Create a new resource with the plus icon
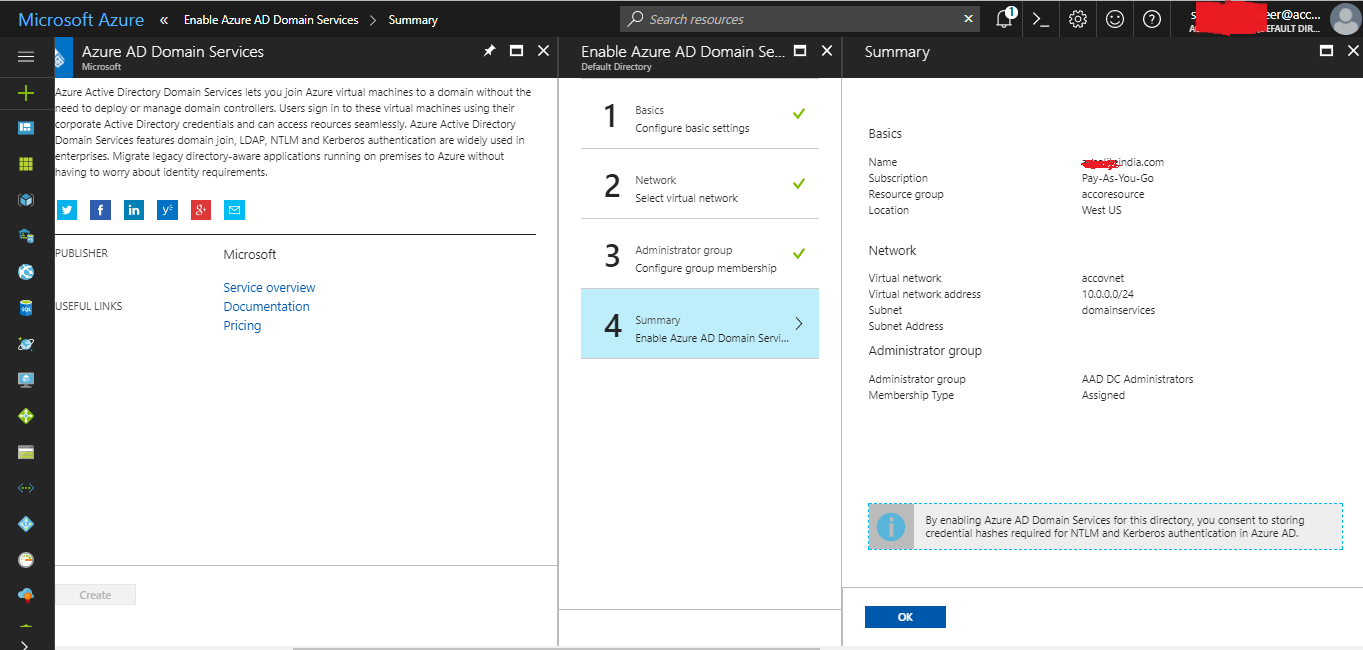This screenshot has width=1363, height=650. point(25,91)
